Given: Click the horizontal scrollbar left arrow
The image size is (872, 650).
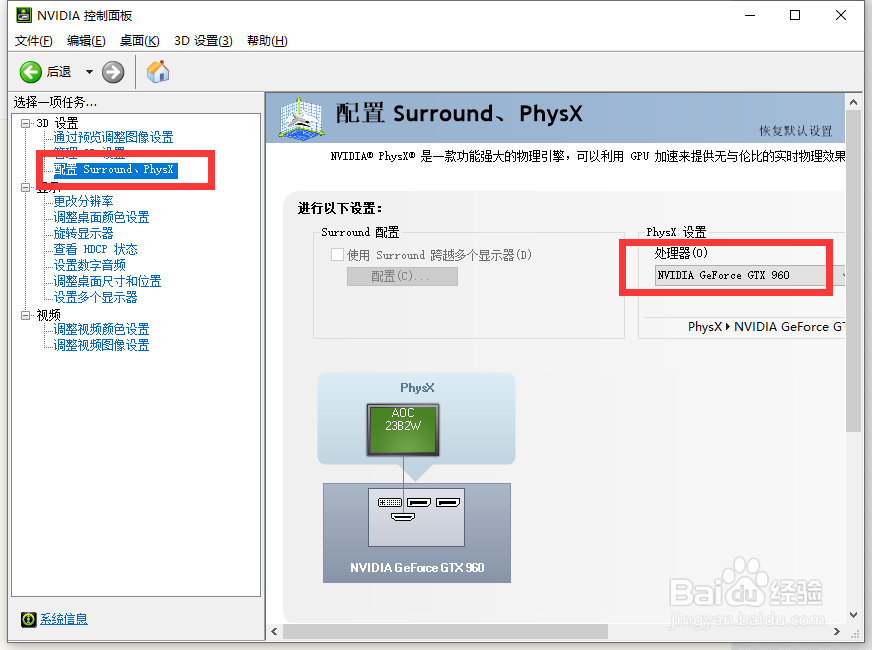Looking at the screenshot, I should pyautogui.click(x=274, y=632).
